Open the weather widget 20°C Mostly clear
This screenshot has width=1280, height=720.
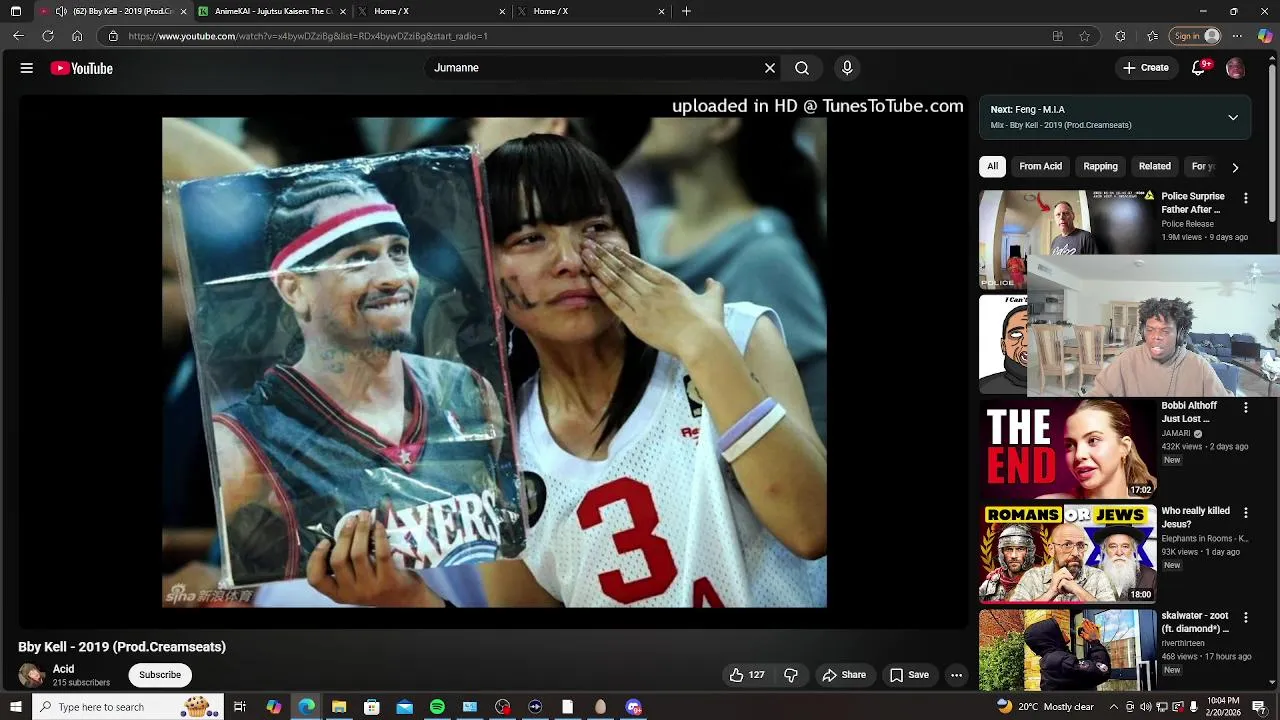1044,707
